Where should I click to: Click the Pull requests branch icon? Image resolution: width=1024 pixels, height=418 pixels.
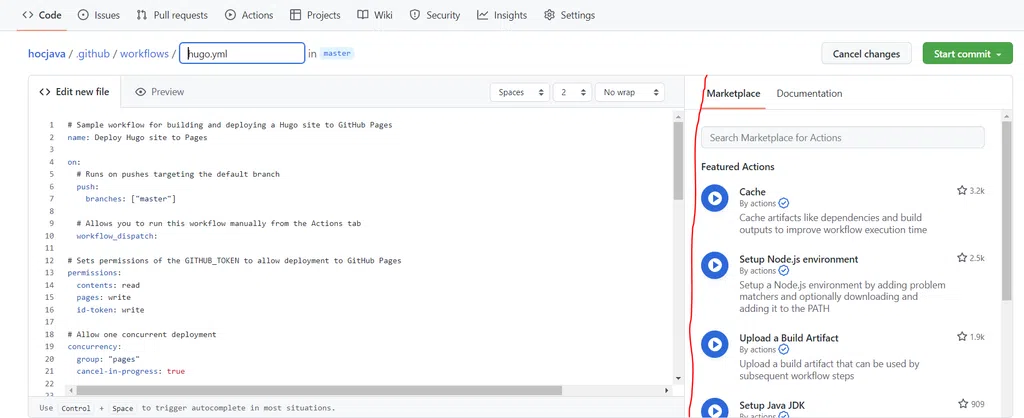coord(142,15)
